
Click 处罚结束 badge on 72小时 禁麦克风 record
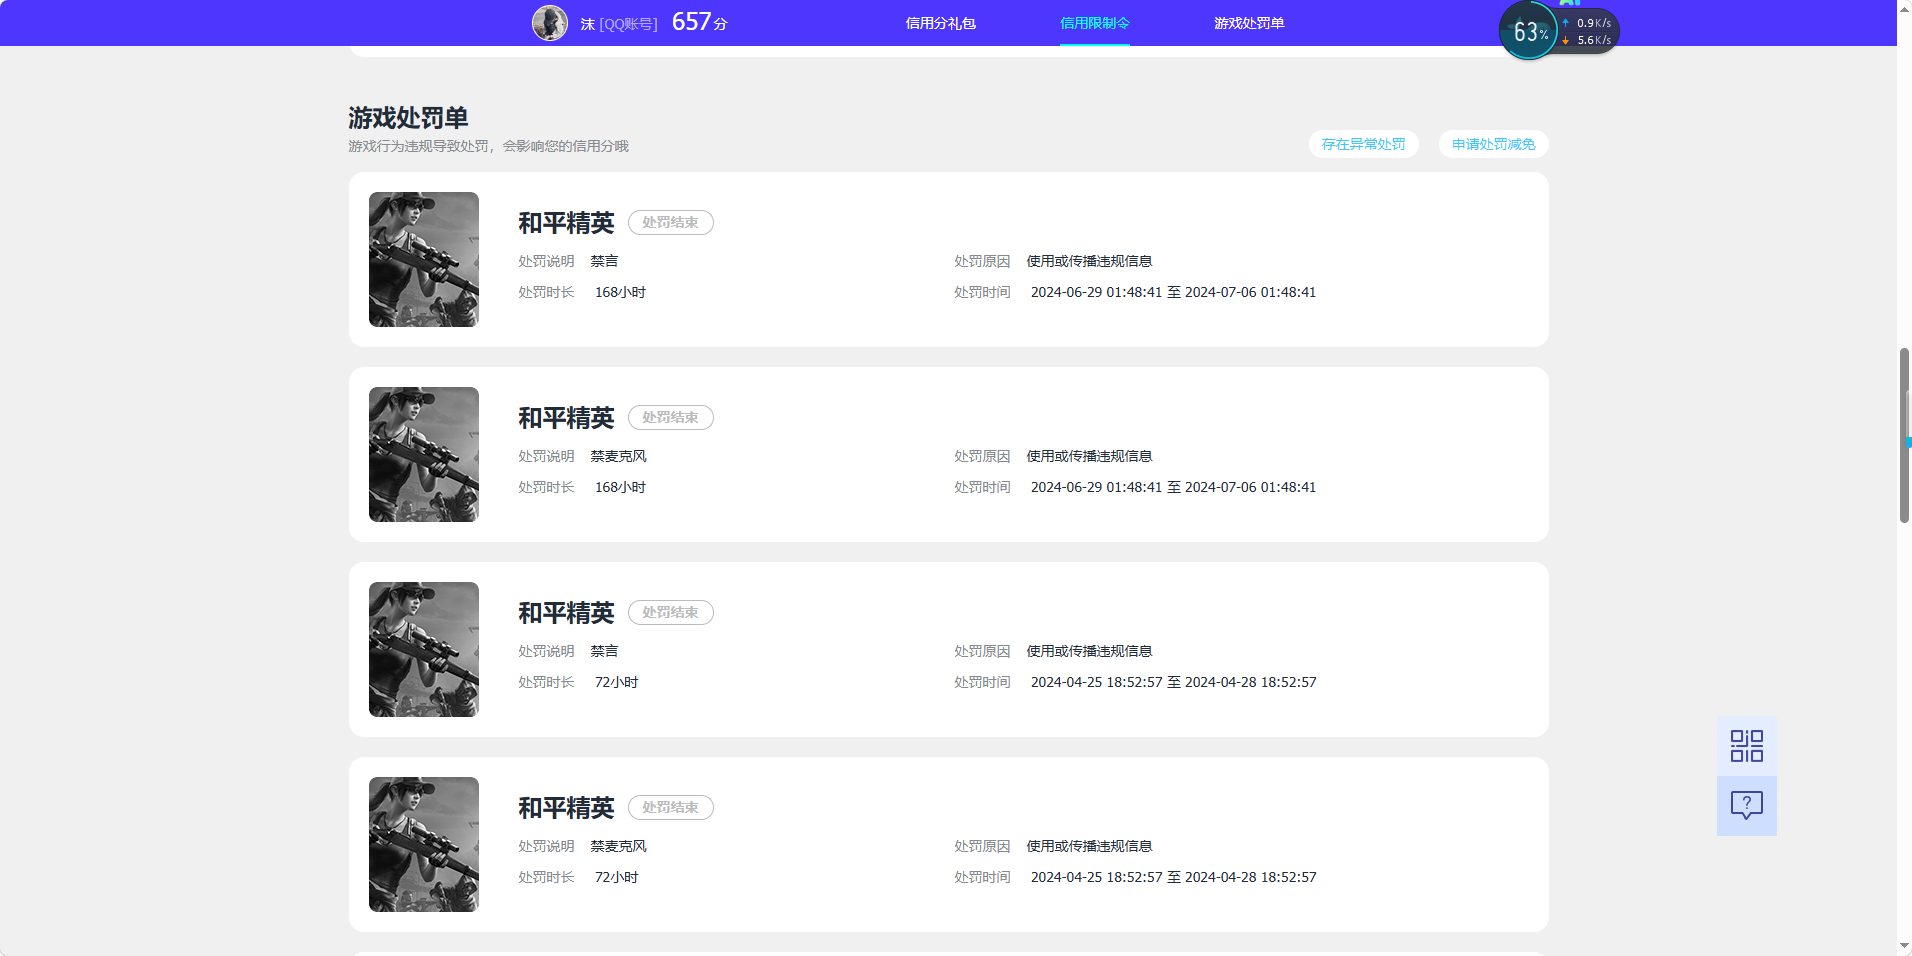tap(670, 807)
